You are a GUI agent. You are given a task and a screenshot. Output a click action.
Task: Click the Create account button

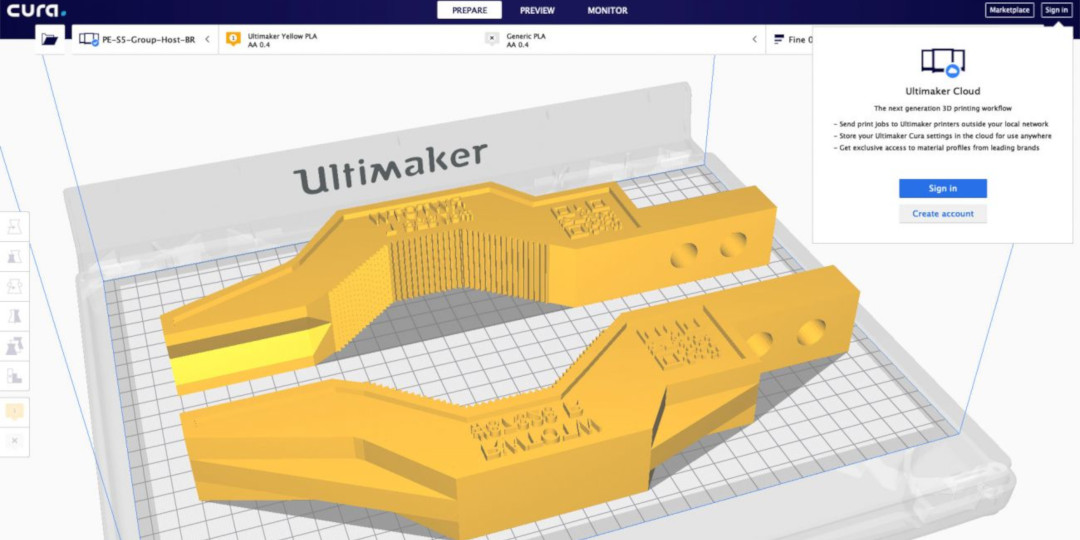coord(942,214)
